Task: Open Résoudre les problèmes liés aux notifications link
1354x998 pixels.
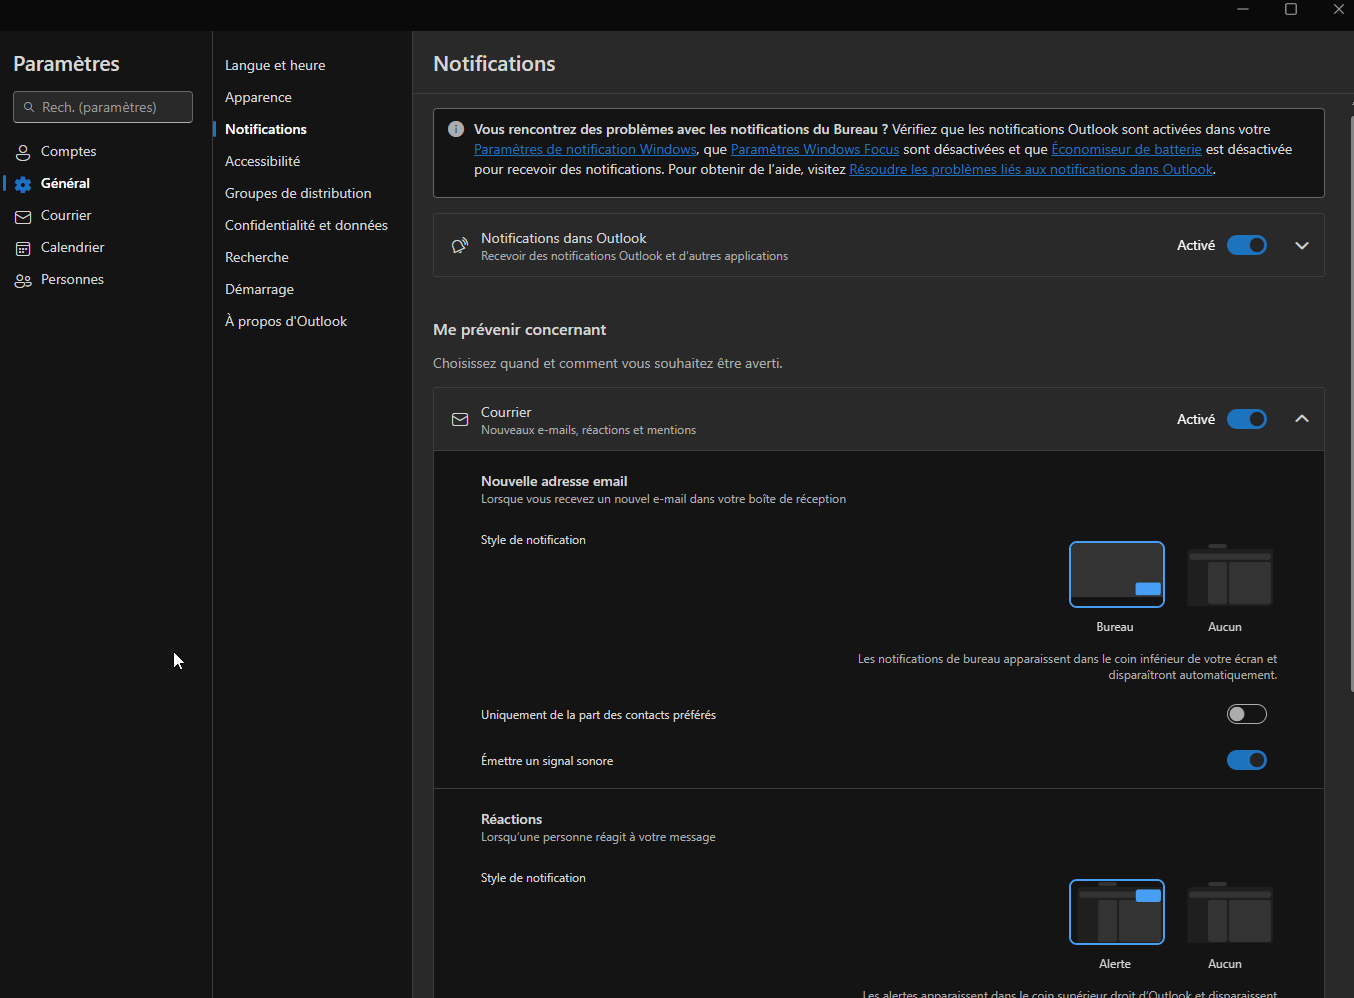Action: pyautogui.click(x=1031, y=169)
